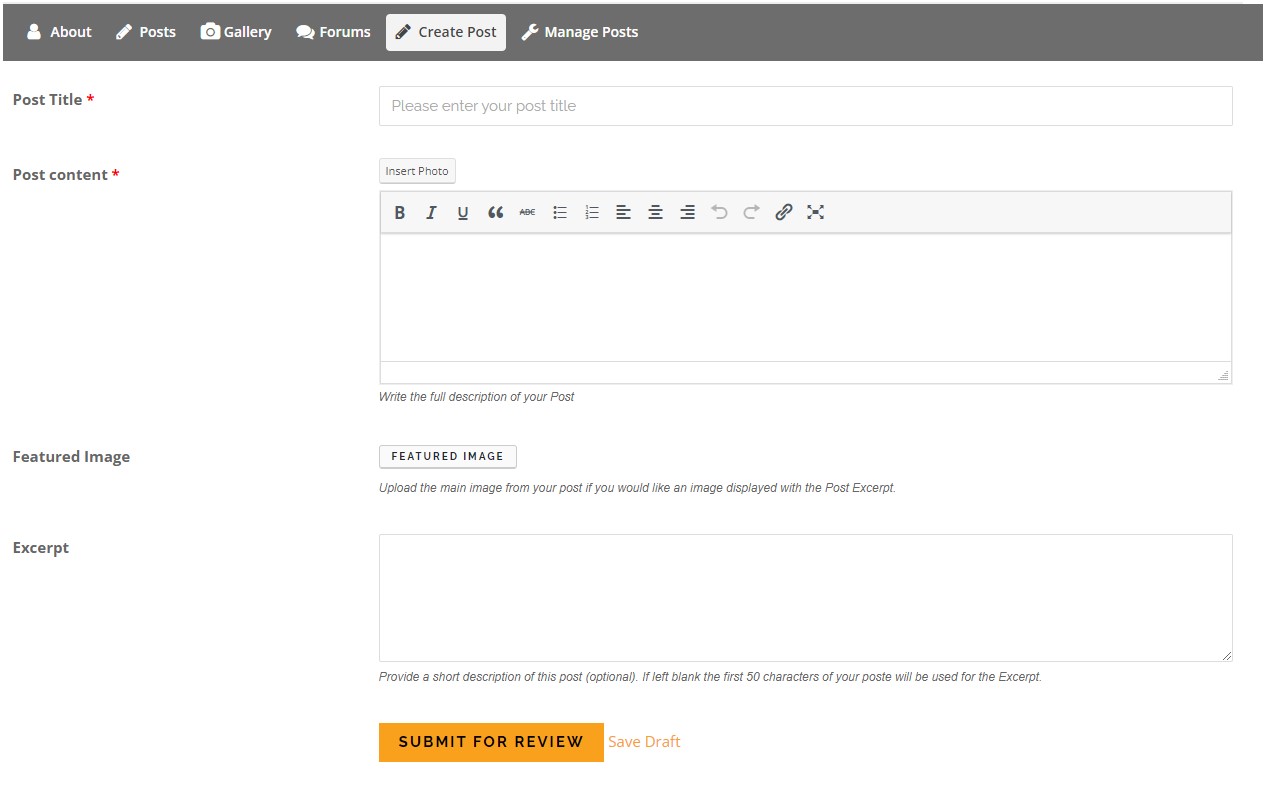Select the Create Post tab
The height and width of the screenshot is (787, 1268).
point(446,32)
